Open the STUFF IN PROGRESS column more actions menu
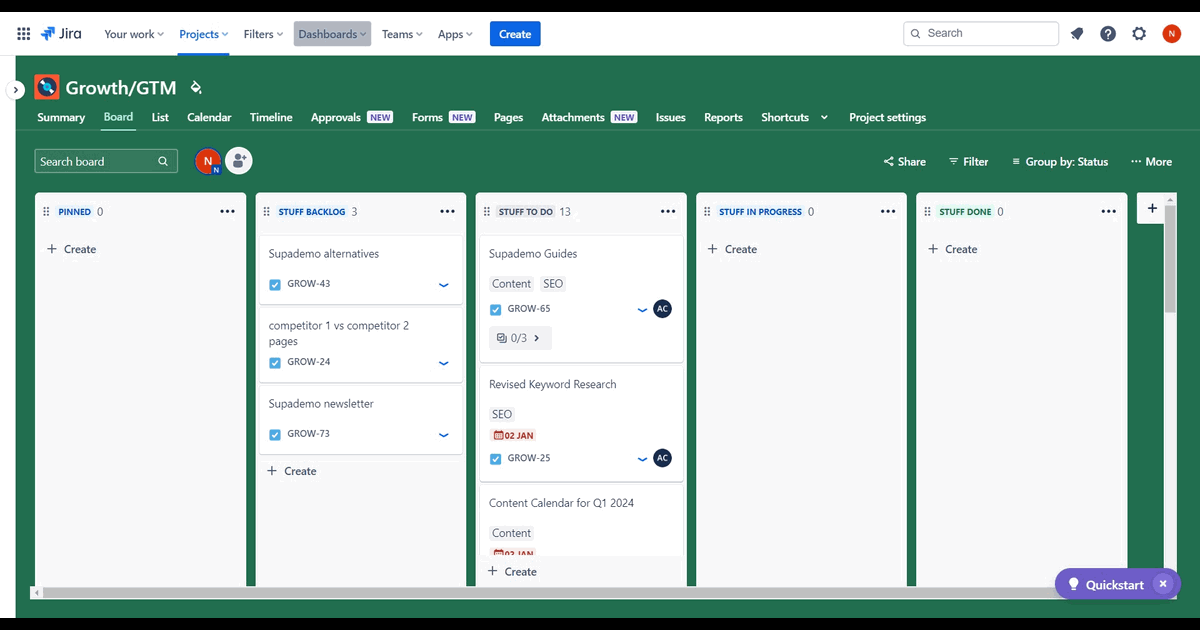 888,212
